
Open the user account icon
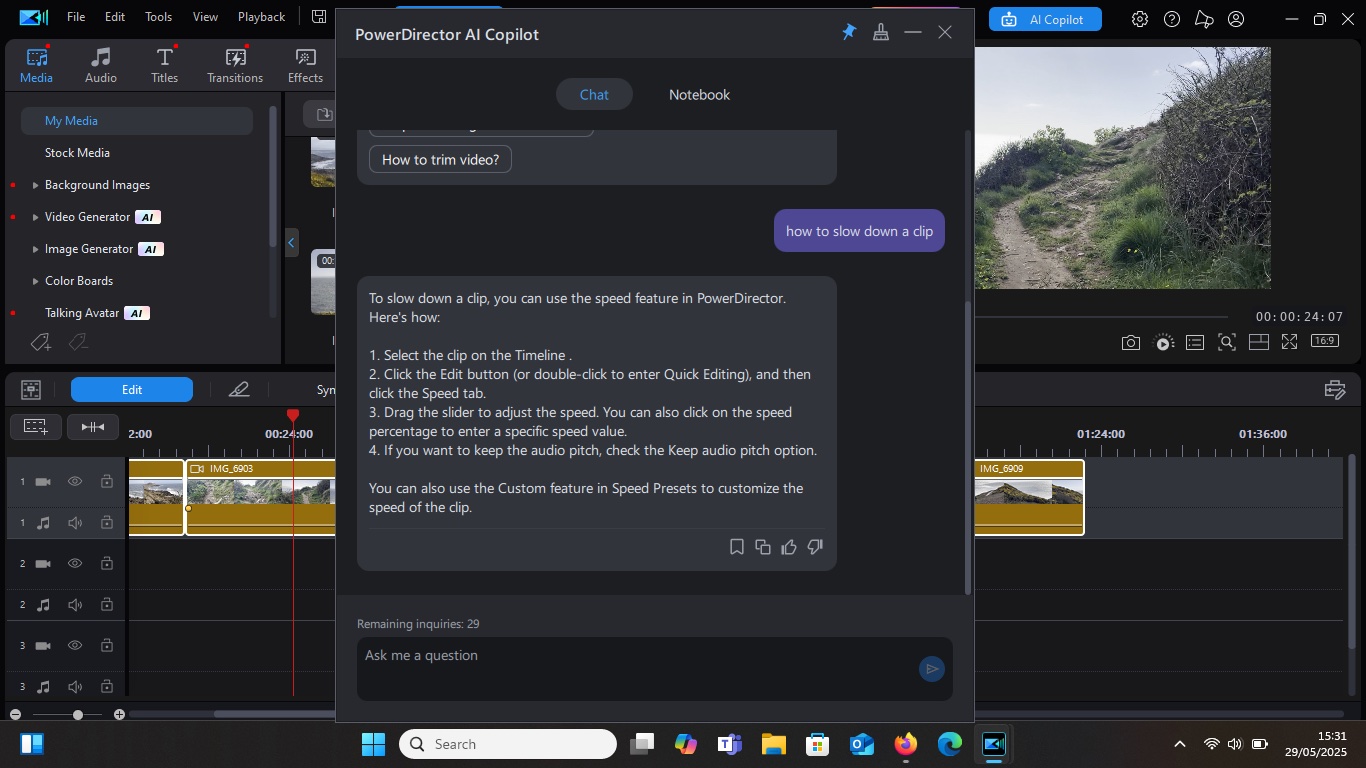(1236, 19)
